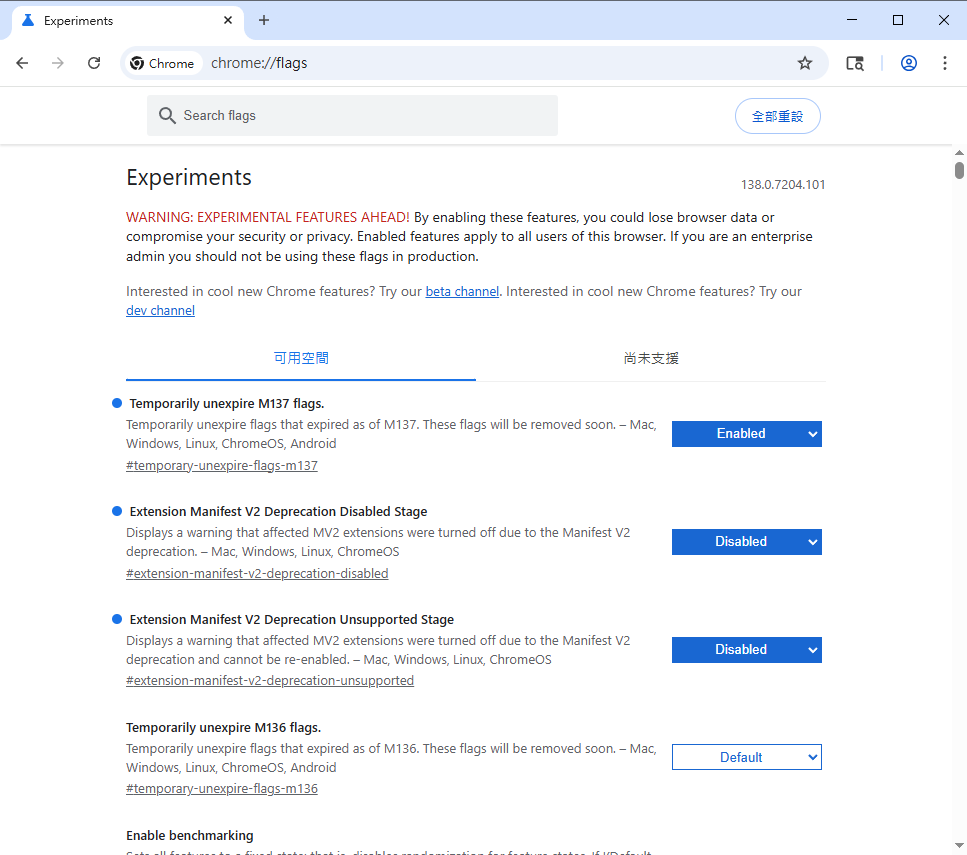This screenshot has width=967, height=855.
Task: Open a new tab with the plus button
Action: 264,20
